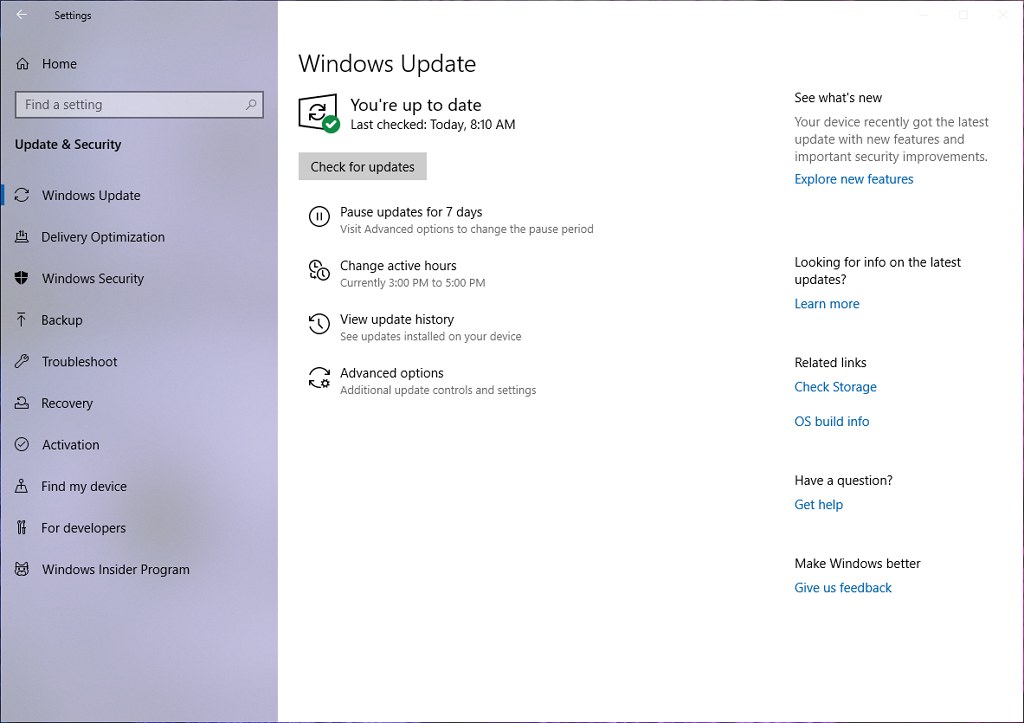Viewport: 1024px width, 723px height.
Task: Click Check for updates button
Action: 362,167
